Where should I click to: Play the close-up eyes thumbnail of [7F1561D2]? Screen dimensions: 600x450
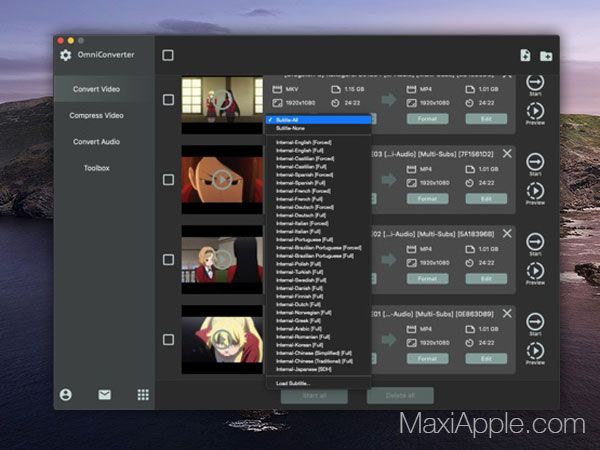pos(222,179)
